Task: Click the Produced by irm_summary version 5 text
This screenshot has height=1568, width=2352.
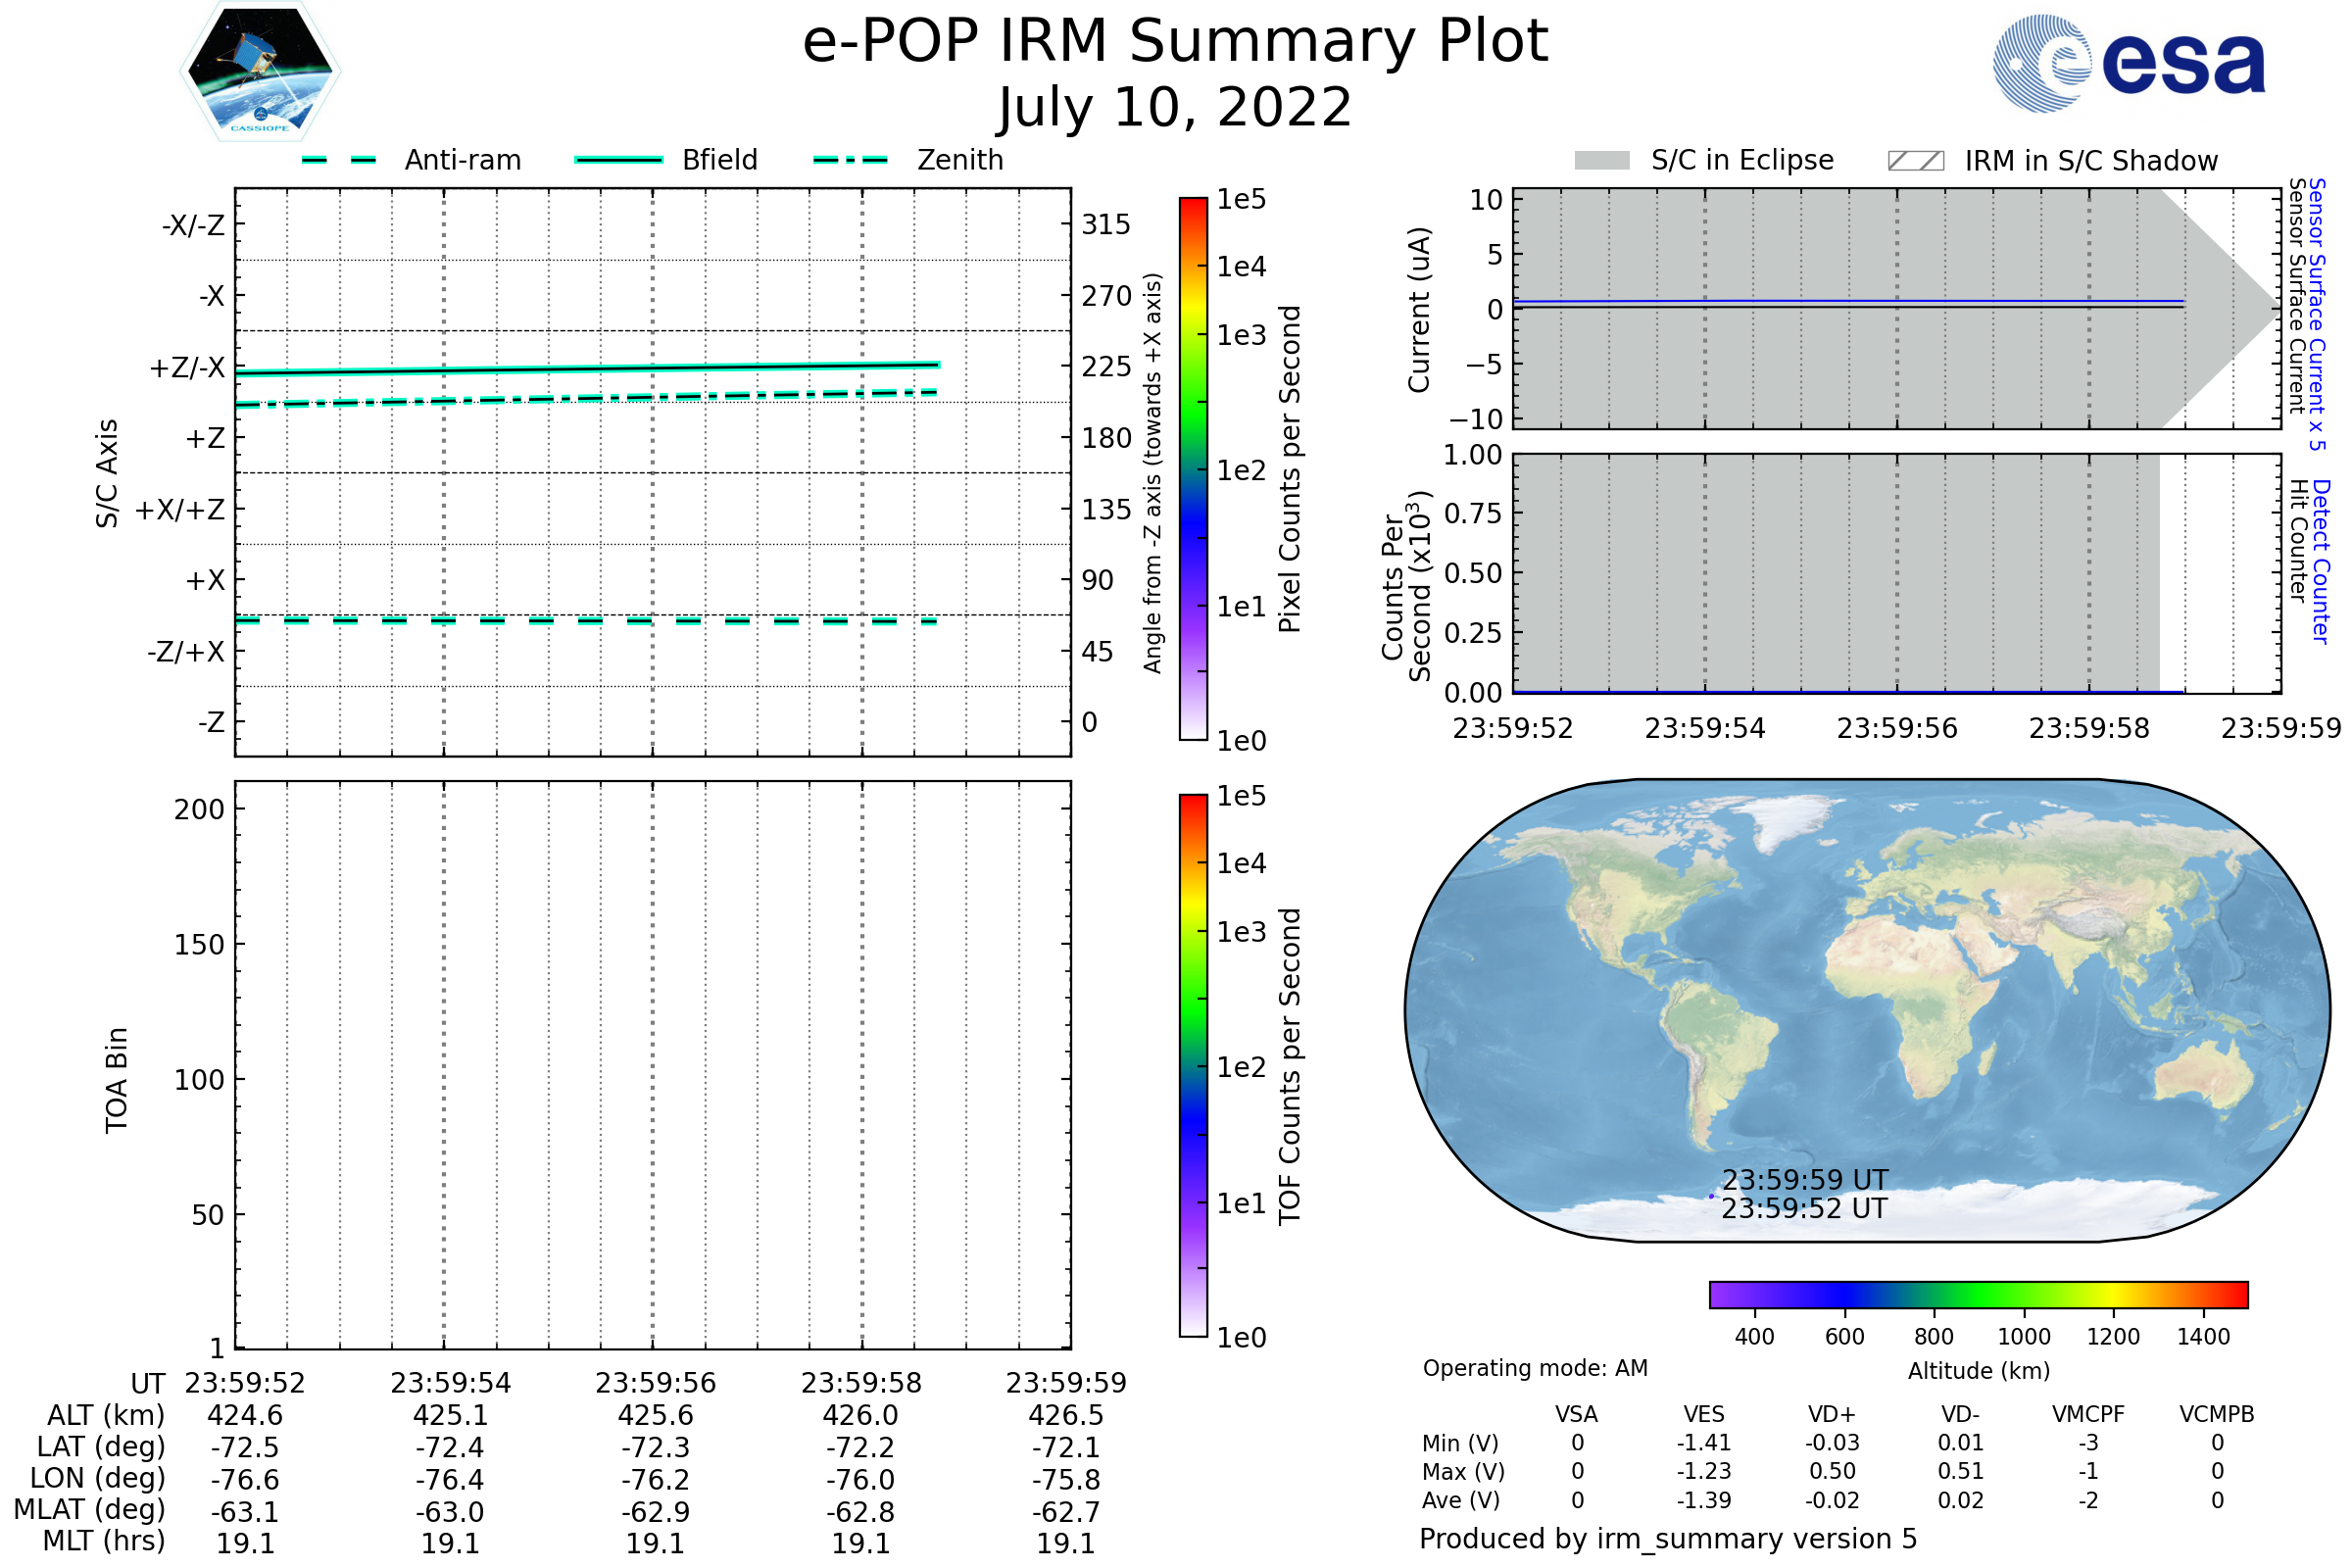Action: point(1668,1538)
